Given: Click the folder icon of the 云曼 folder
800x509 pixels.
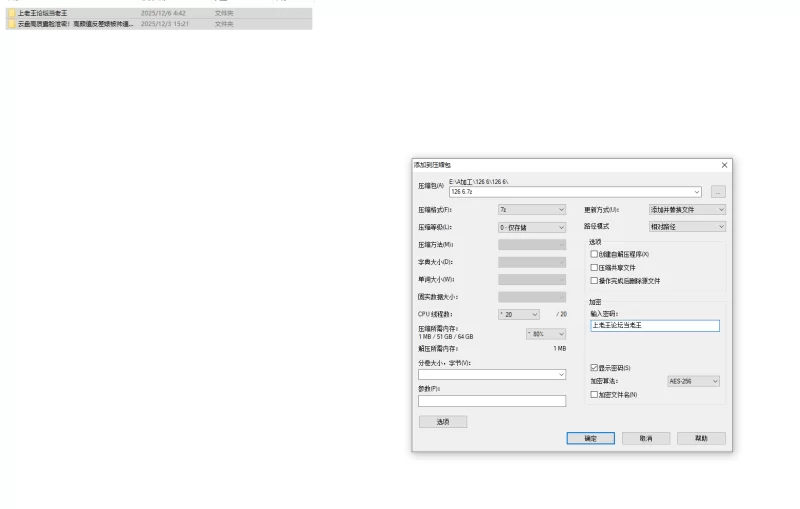Looking at the screenshot, I should tap(12, 23).
